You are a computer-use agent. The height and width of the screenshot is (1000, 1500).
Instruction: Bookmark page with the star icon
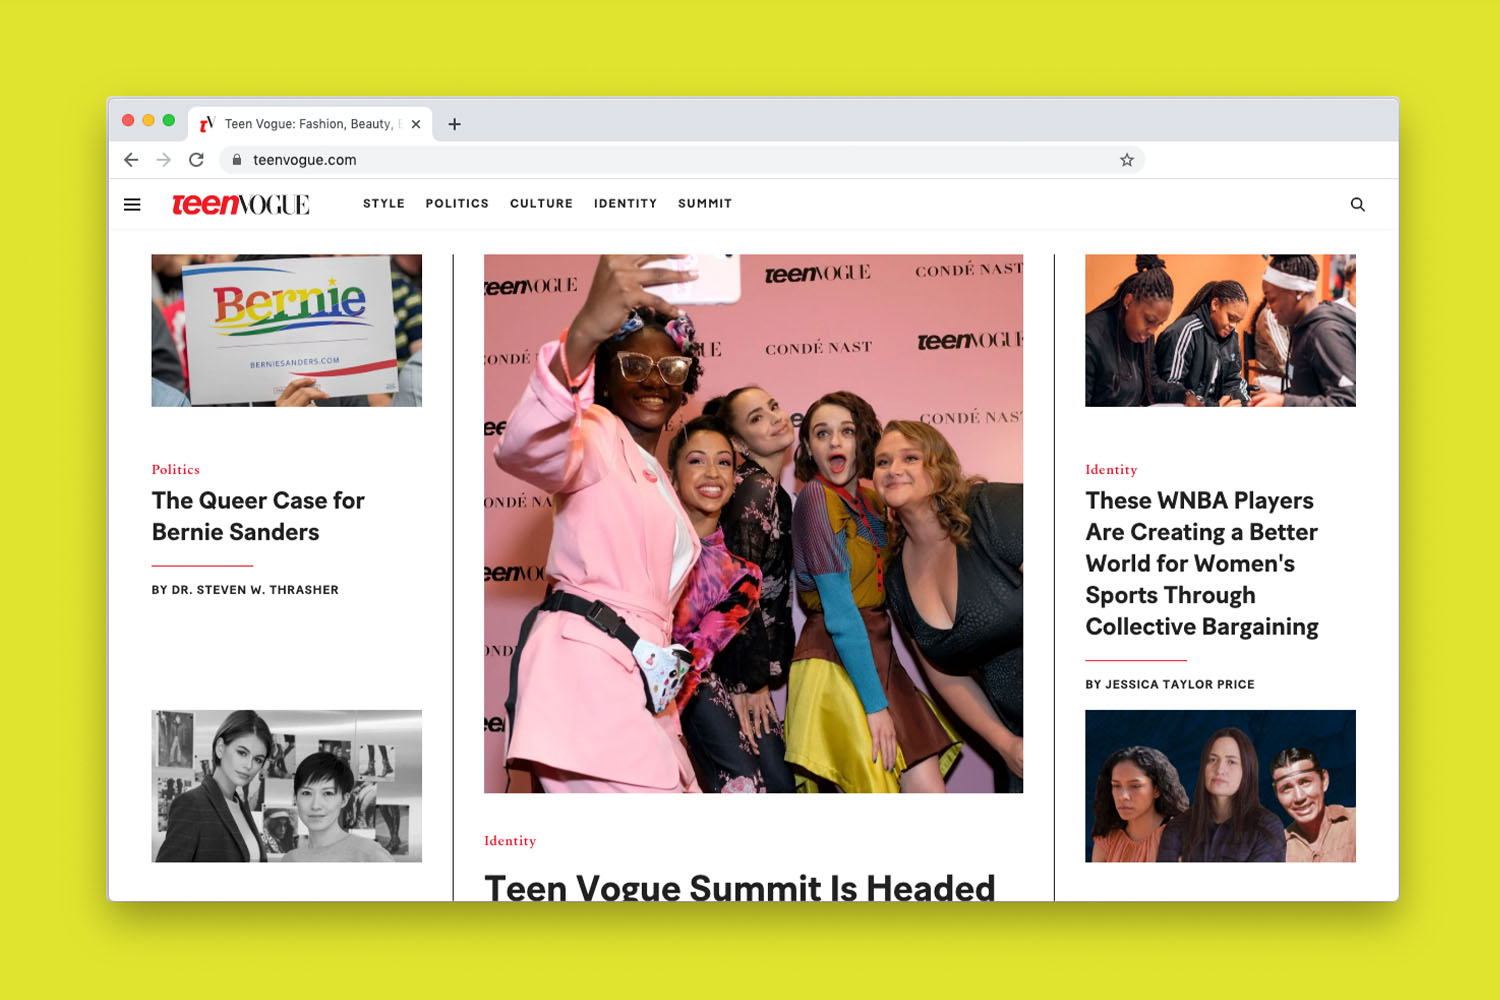pos(1126,160)
